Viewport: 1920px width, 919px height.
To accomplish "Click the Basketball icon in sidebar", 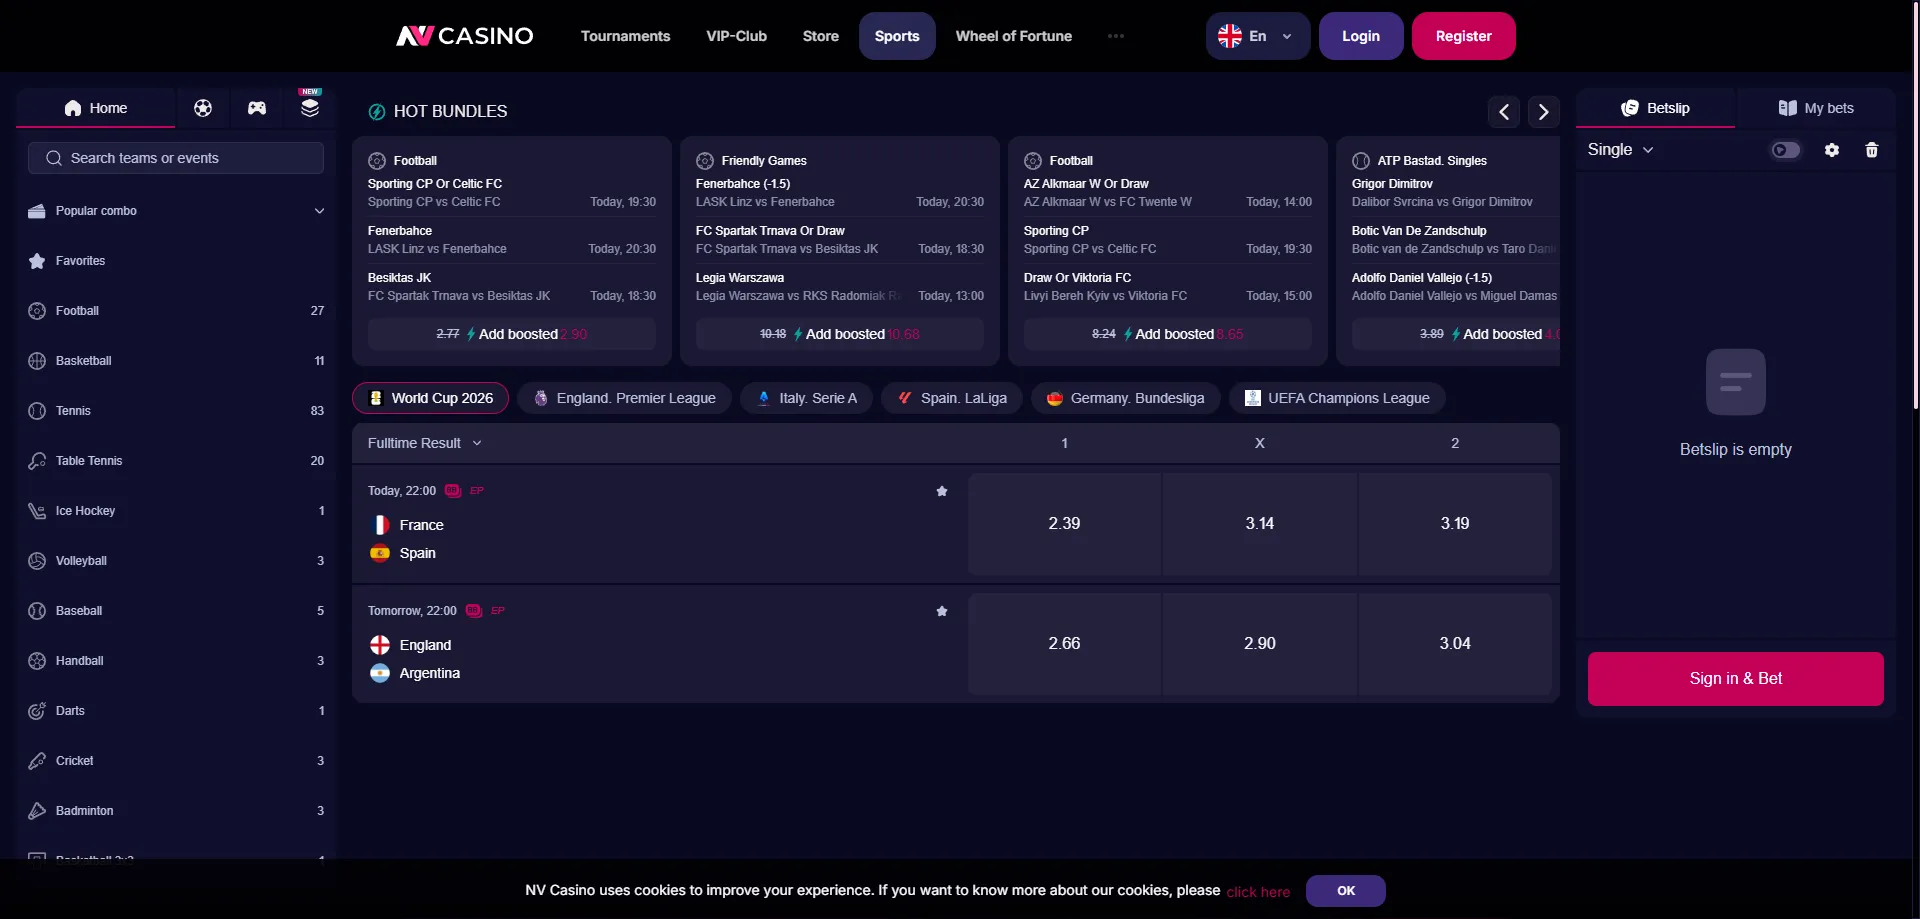I will pos(37,361).
